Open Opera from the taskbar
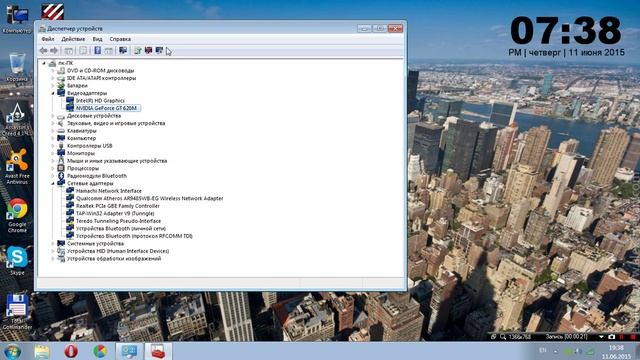 [71, 351]
